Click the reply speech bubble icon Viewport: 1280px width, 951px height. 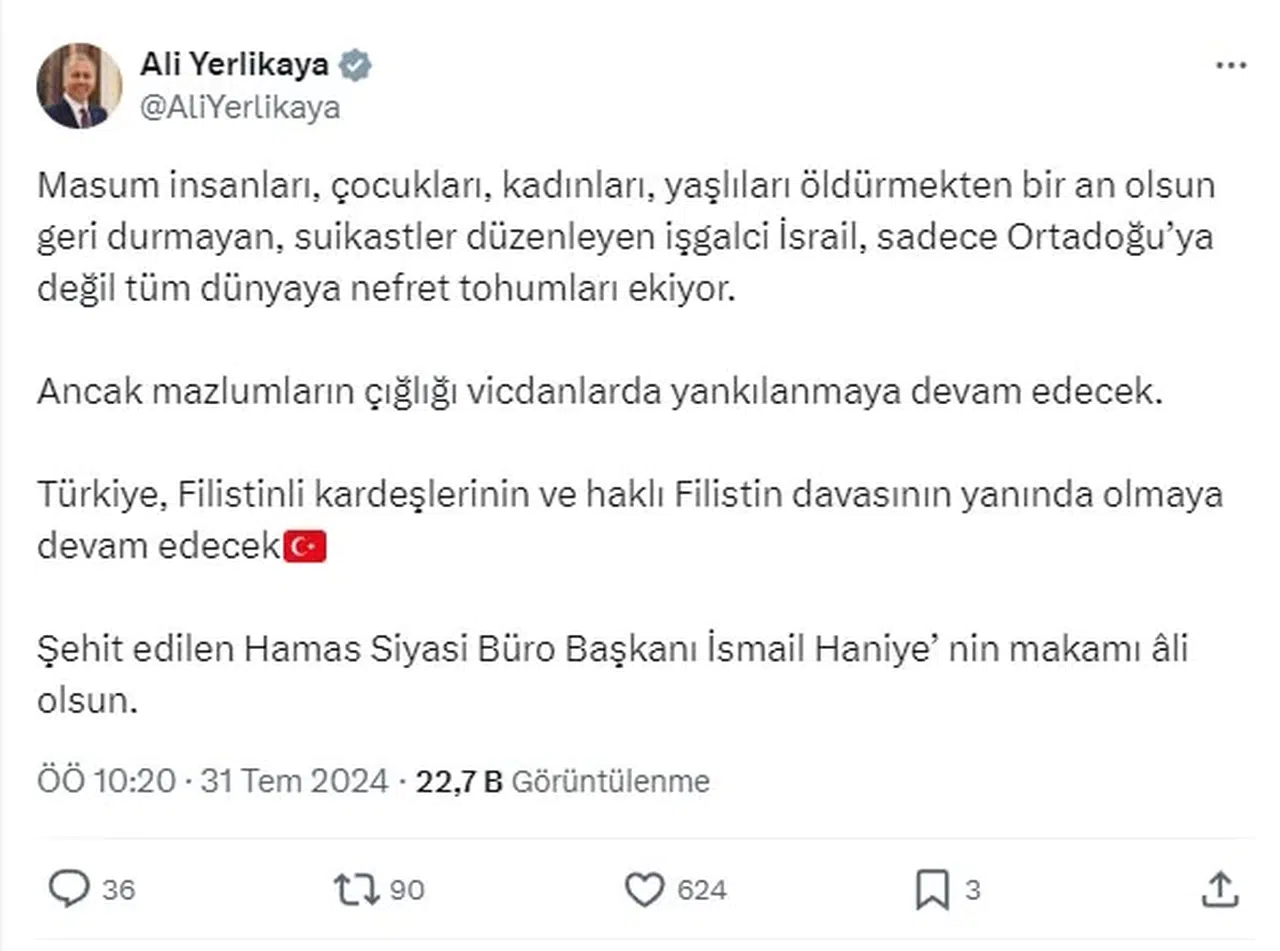point(68,889)
